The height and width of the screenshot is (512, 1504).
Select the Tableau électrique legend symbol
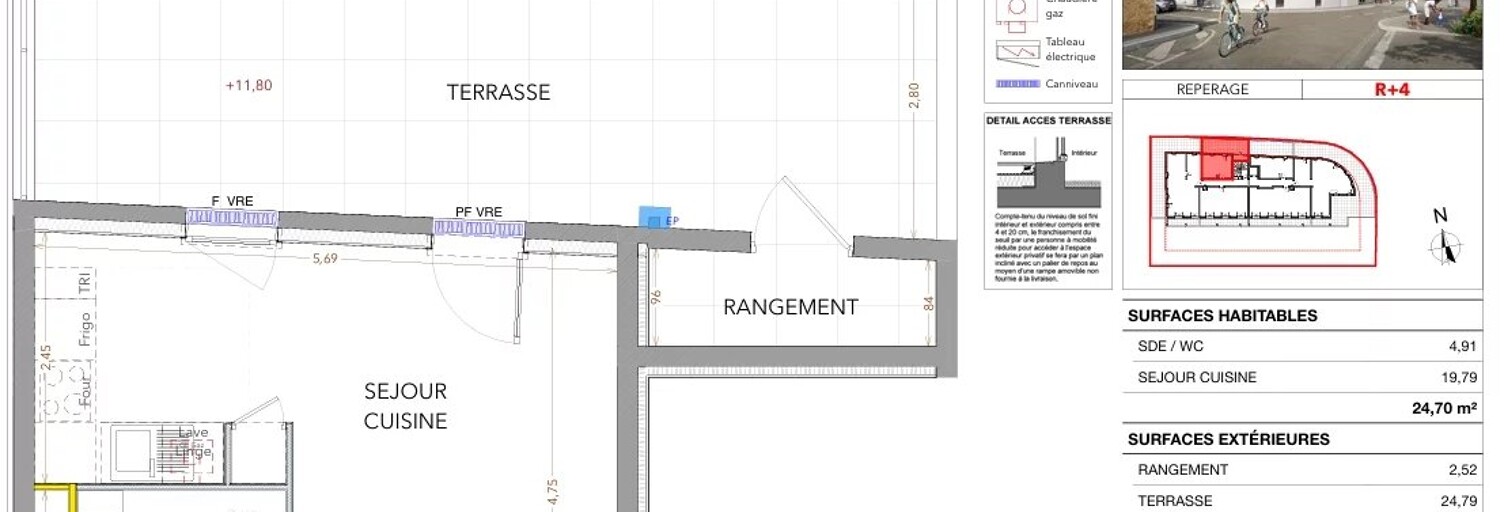(1018, 51)
